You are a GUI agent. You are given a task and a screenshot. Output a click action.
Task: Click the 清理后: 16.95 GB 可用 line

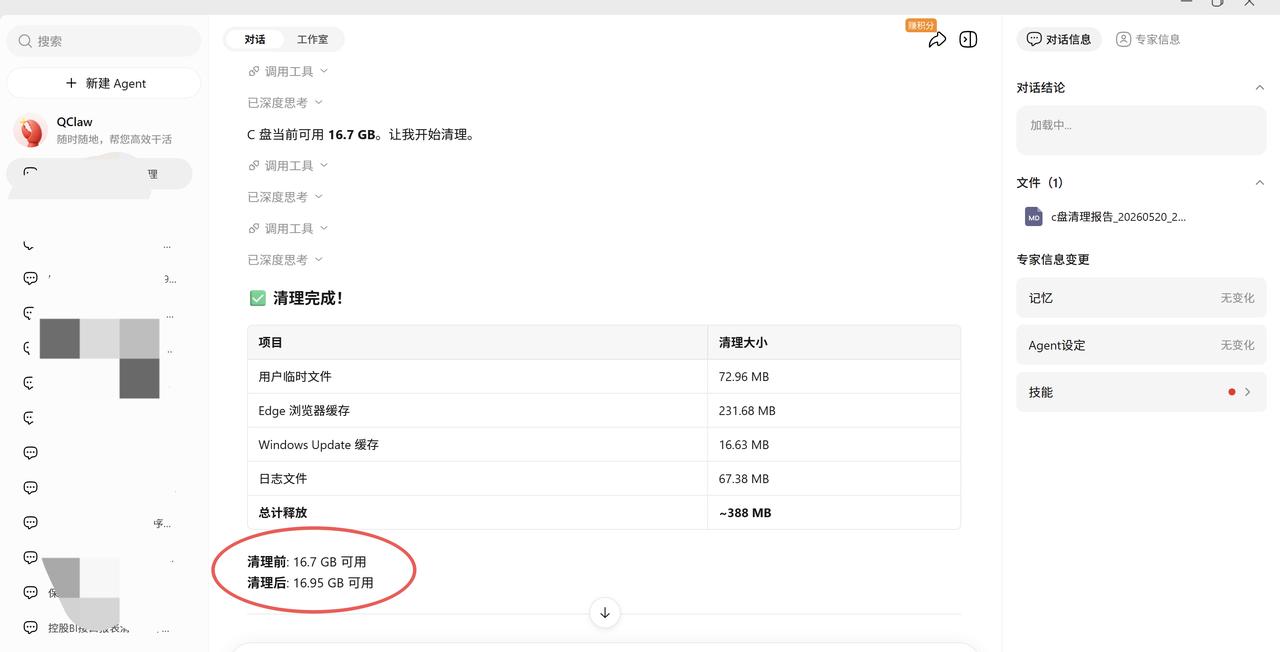tap(311, 582)
